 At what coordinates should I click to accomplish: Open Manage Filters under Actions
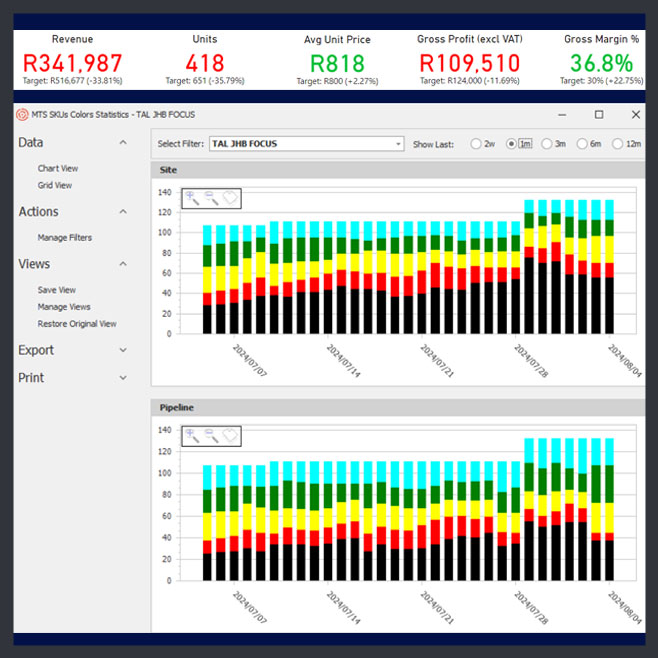(x=65, y=238)
